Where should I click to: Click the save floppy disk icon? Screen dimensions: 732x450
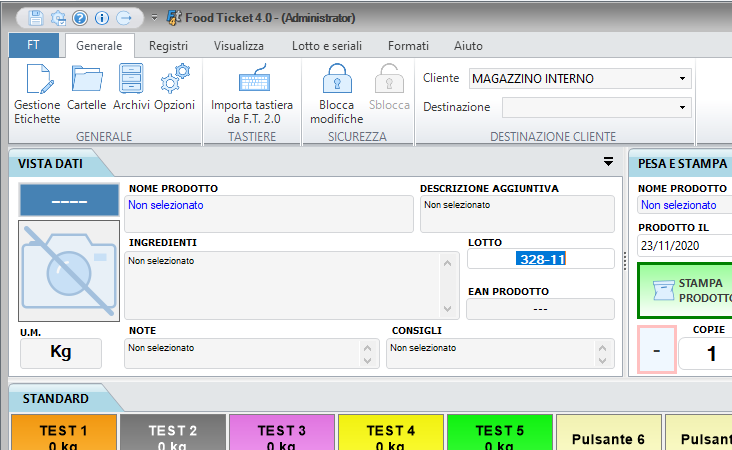click(36, 18)
